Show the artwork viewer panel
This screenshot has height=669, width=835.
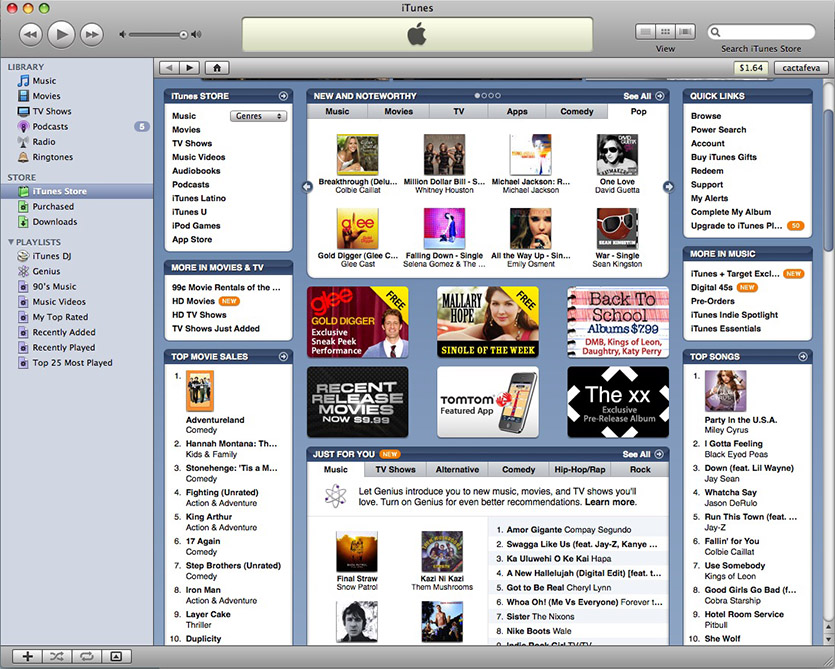[115, 656]
